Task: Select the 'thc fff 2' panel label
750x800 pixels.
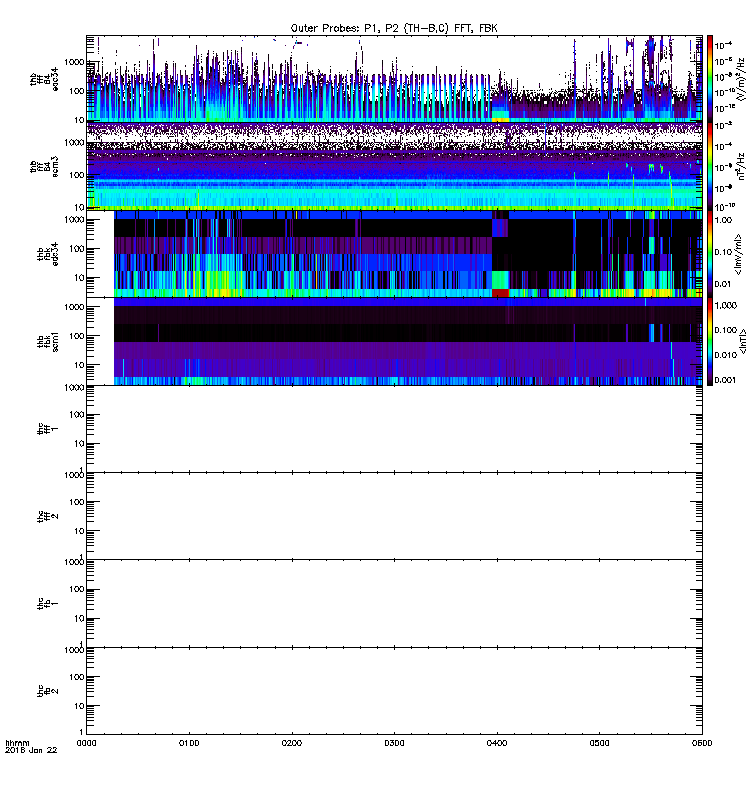Action: (x=47, y=516)
